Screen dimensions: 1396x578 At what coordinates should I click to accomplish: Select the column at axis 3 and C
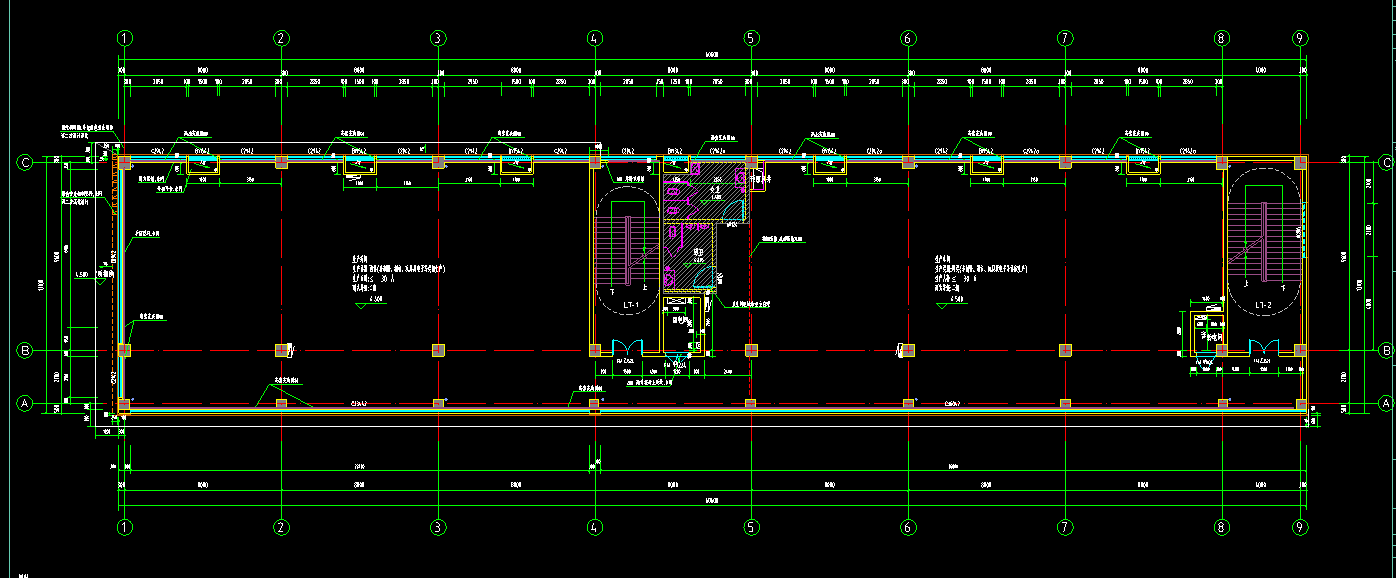pyautogui.click(x=438, y=161)
